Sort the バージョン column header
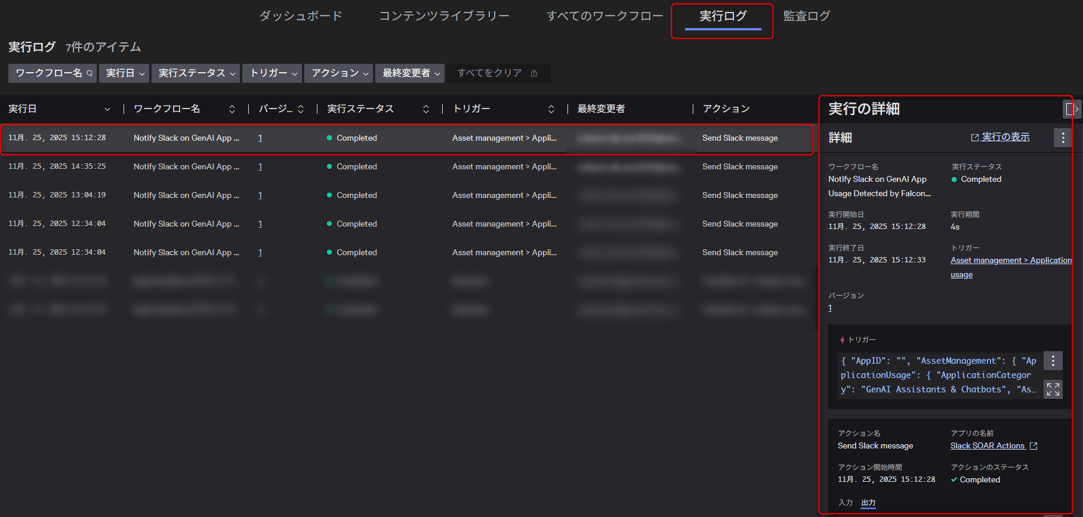Image resolution: width=1083 pixels, height=517 pixels. click(x=300, y=109)
